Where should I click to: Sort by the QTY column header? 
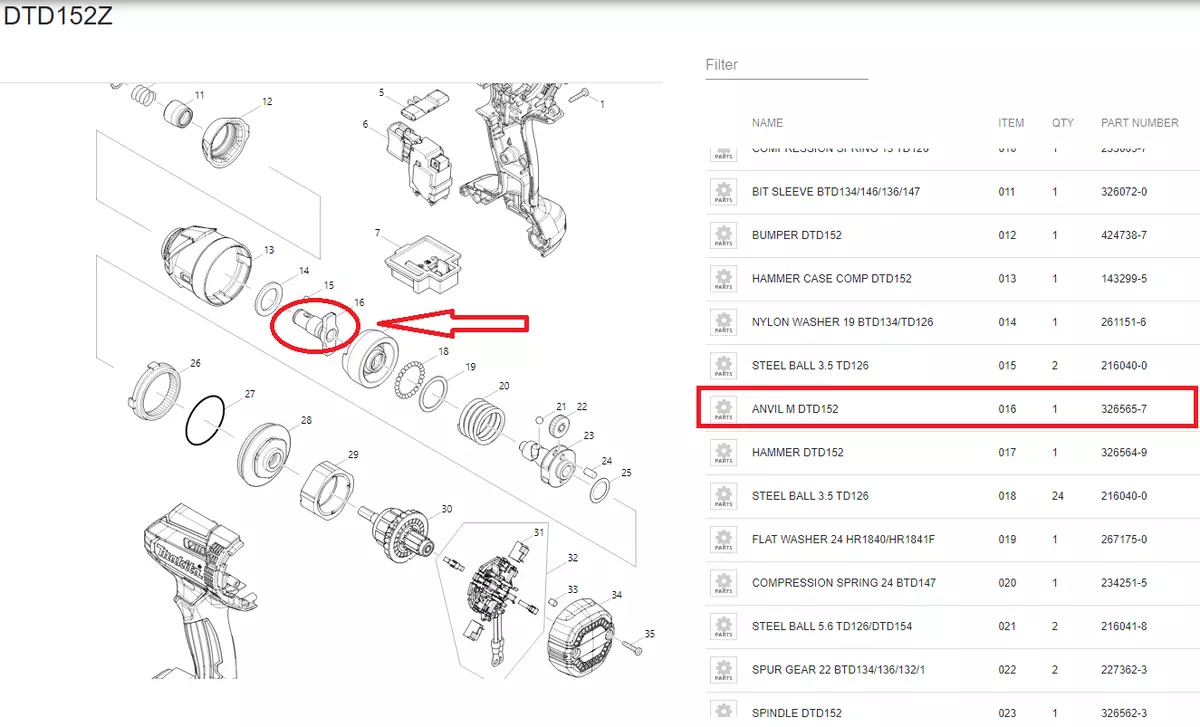coord(1062,123)
